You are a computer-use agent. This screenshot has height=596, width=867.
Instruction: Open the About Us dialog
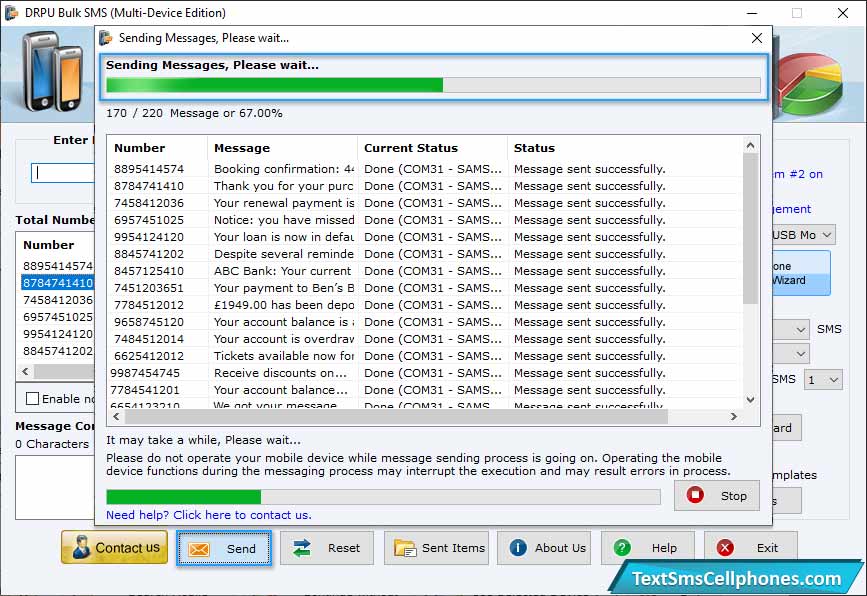coord(544,548)
